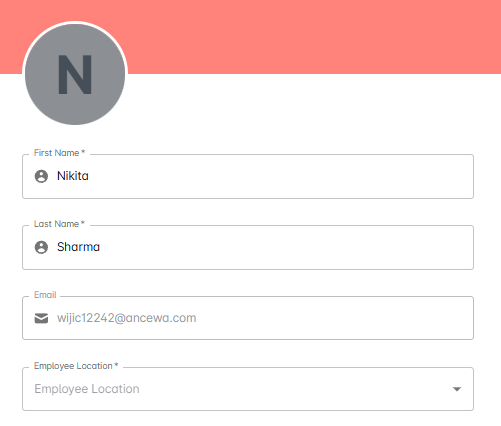Click the dark letter N initial

75,75
